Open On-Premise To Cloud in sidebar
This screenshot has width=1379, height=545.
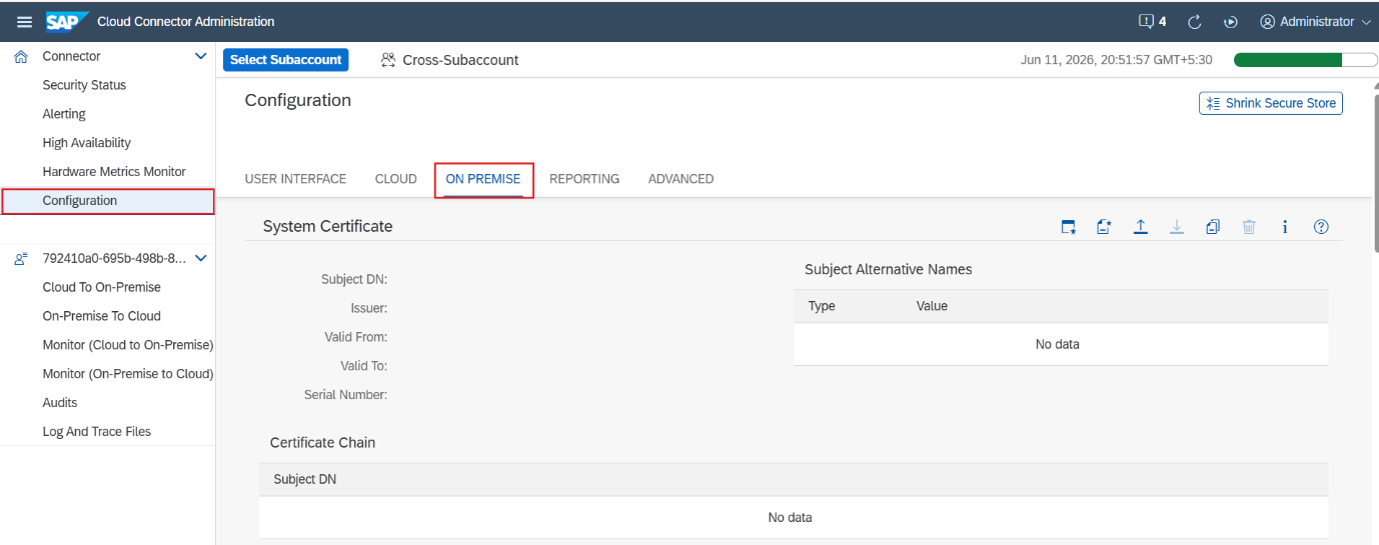101,316
